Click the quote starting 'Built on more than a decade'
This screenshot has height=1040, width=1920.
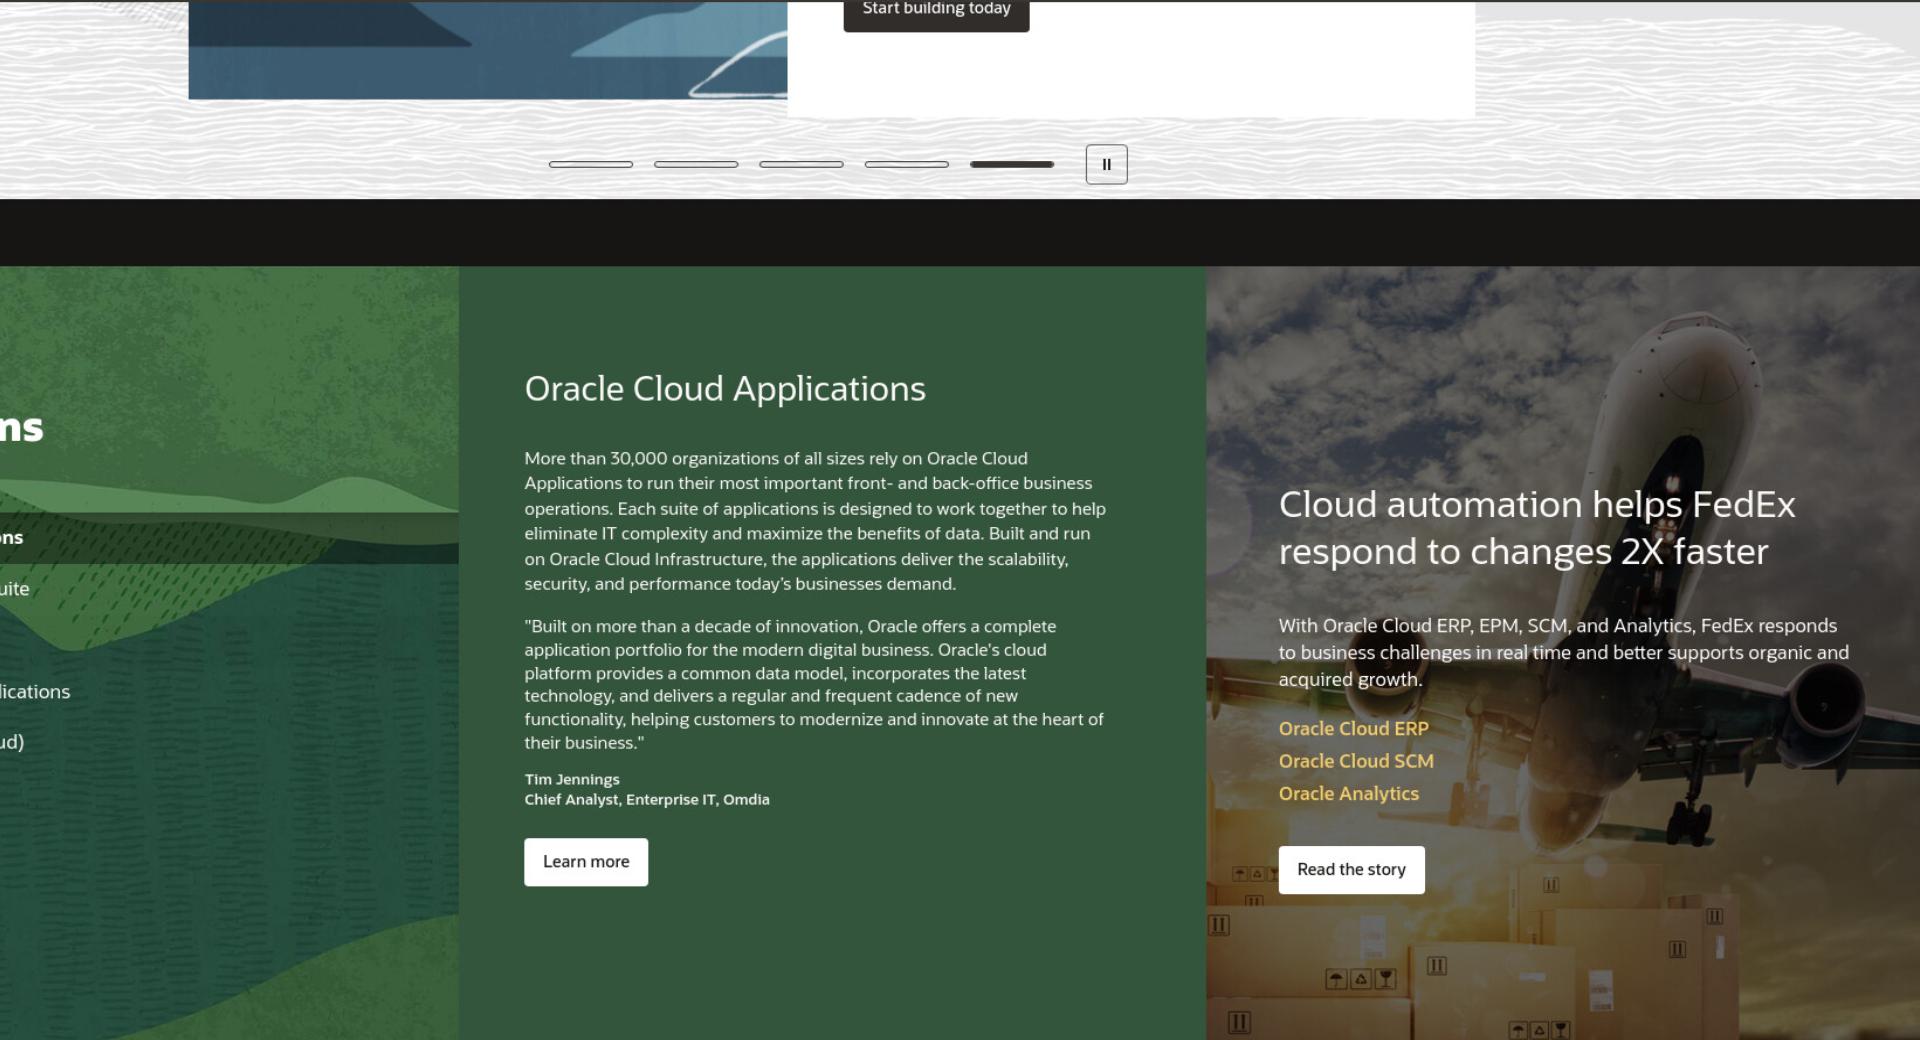[x=814, y=685]
